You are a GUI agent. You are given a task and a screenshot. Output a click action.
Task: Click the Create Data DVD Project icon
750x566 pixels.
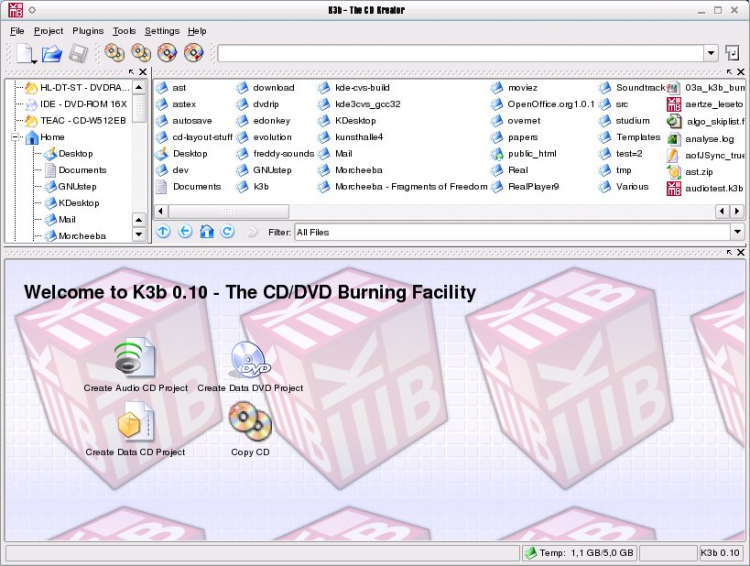(250, 360)
